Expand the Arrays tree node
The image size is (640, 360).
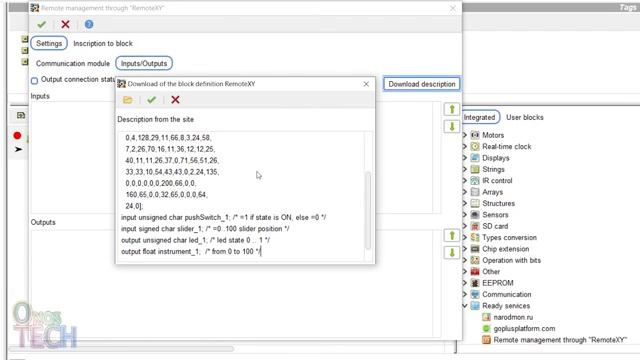tap(465, 192)
